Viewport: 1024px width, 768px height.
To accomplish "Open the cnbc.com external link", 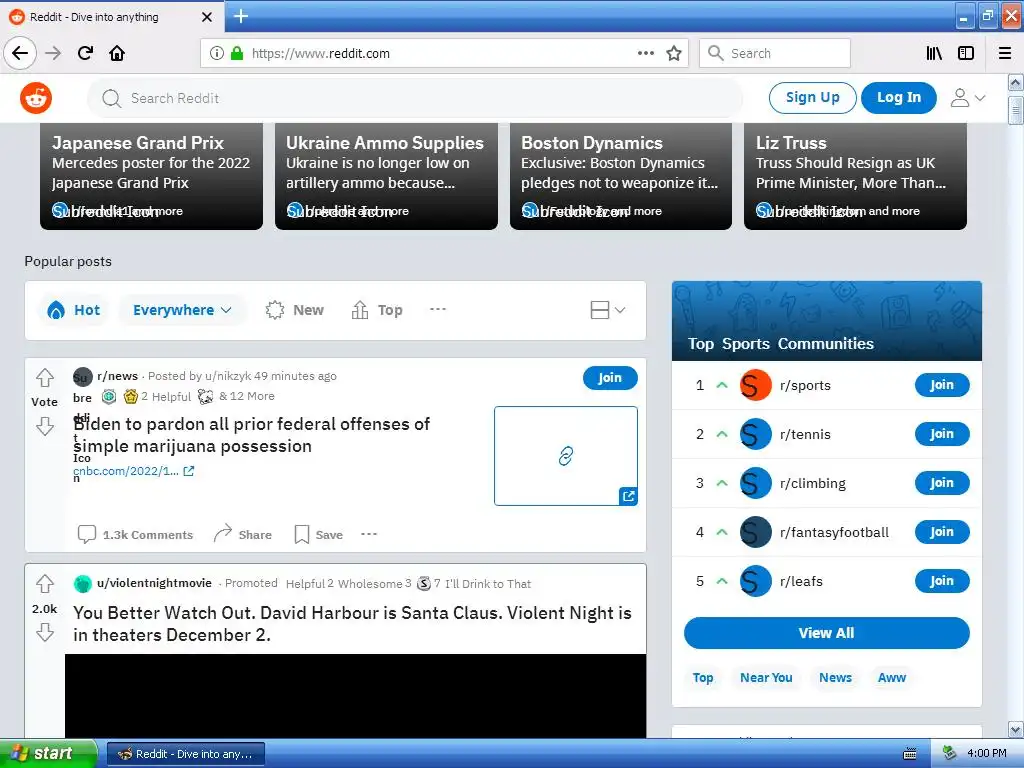I will pyautogui.click(x=133, y=471).
